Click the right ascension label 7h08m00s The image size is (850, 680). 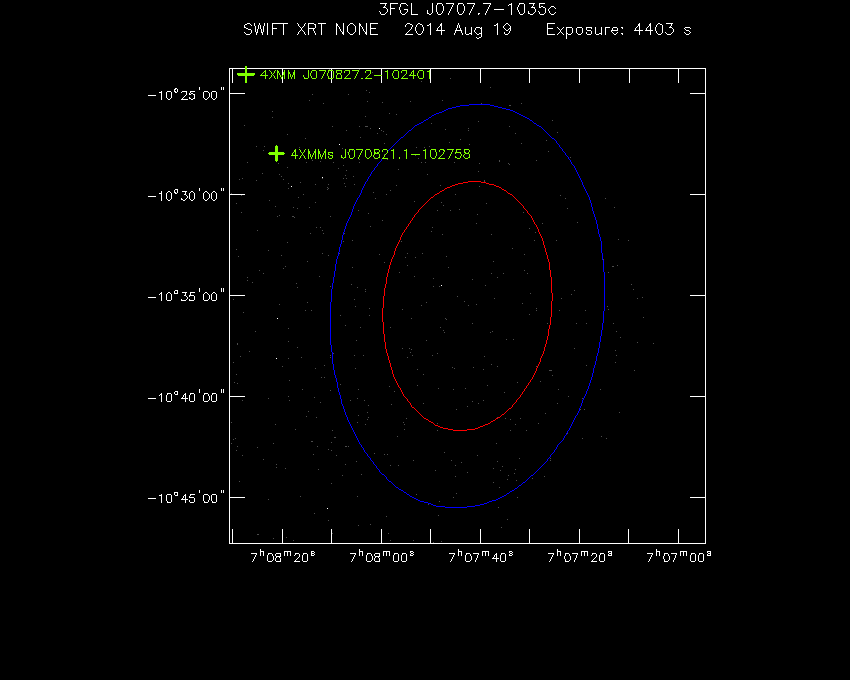[382, 557]
